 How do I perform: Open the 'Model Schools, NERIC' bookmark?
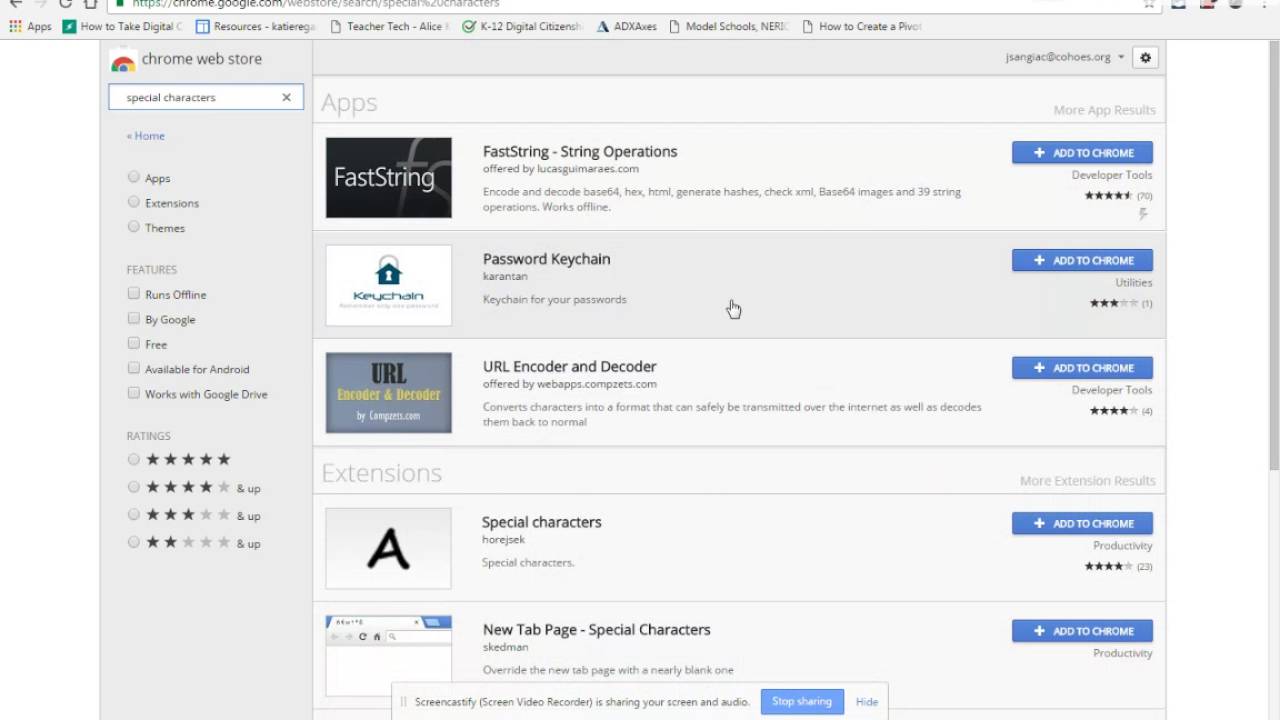(729, 26)
